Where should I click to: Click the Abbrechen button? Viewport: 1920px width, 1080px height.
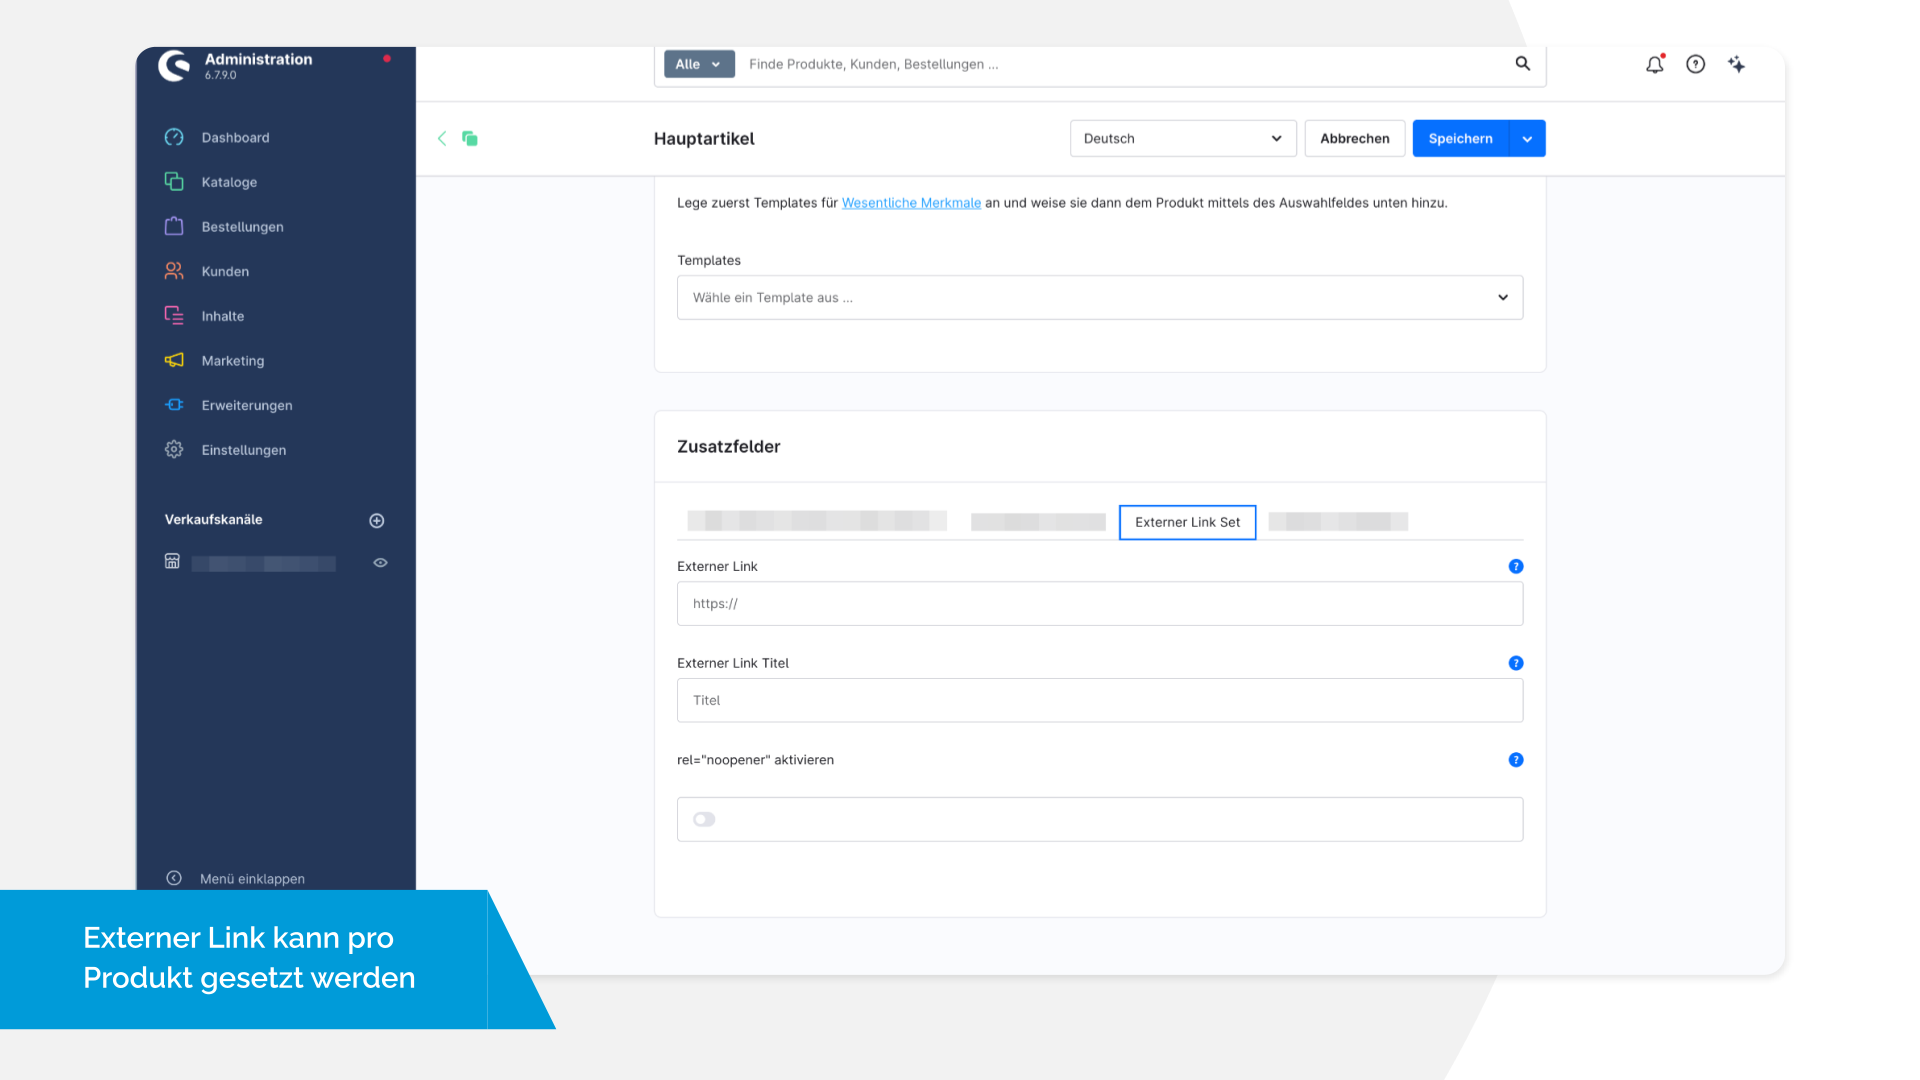click(1355, 138)
